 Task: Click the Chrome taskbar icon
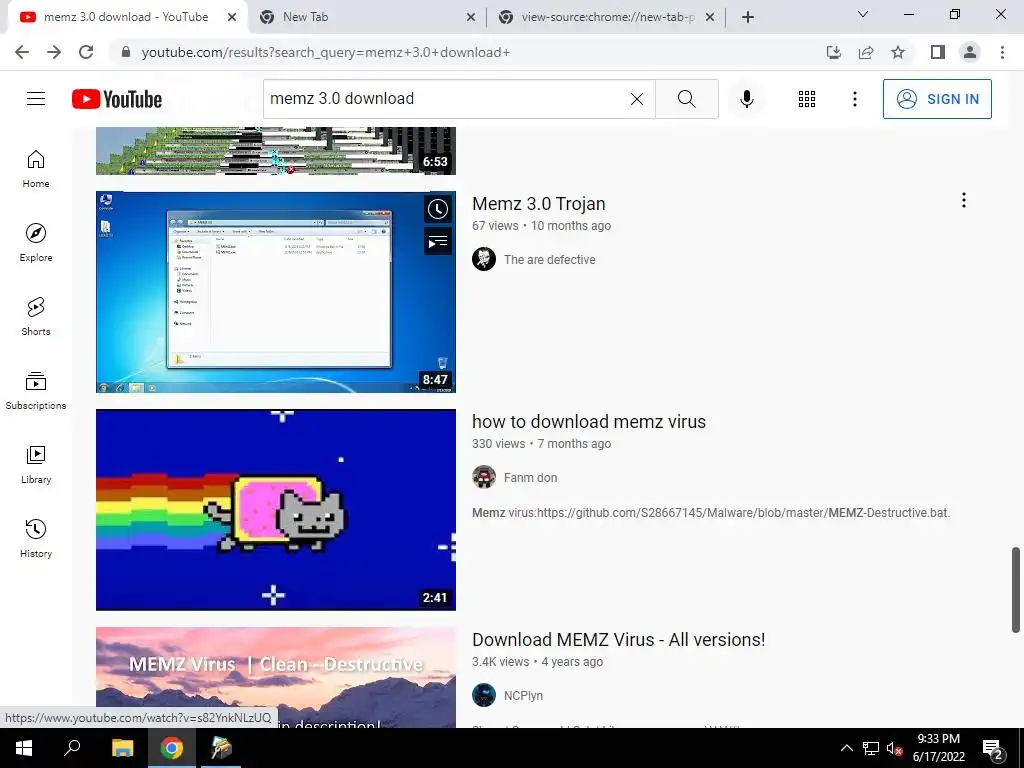pyautogui.click(x=172, y=748)
